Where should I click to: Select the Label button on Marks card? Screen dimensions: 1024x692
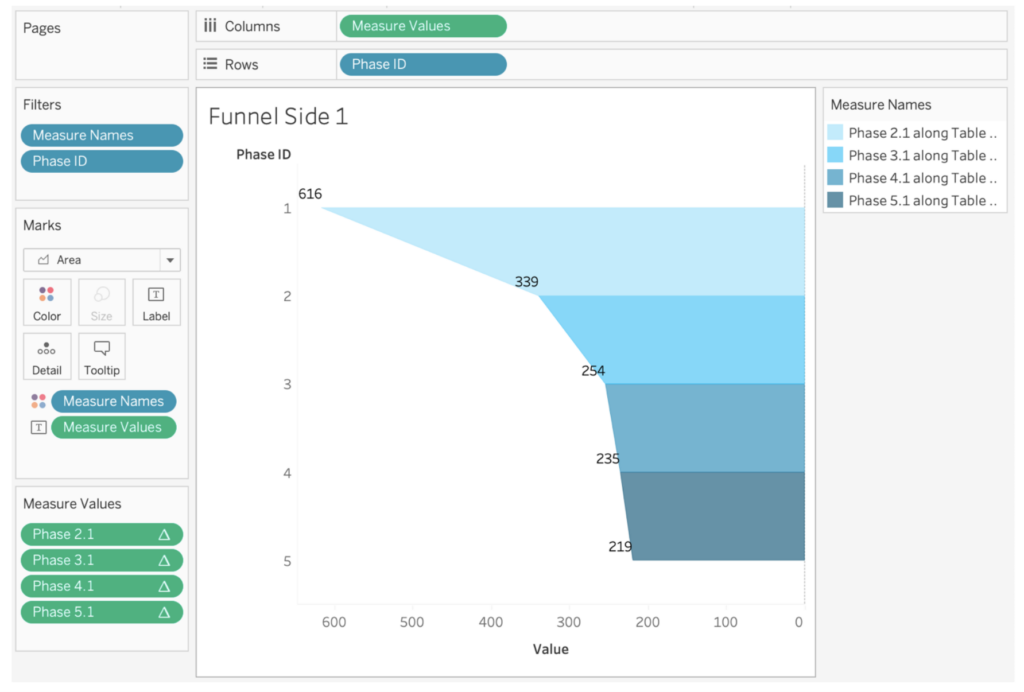[x=156, y=302]
